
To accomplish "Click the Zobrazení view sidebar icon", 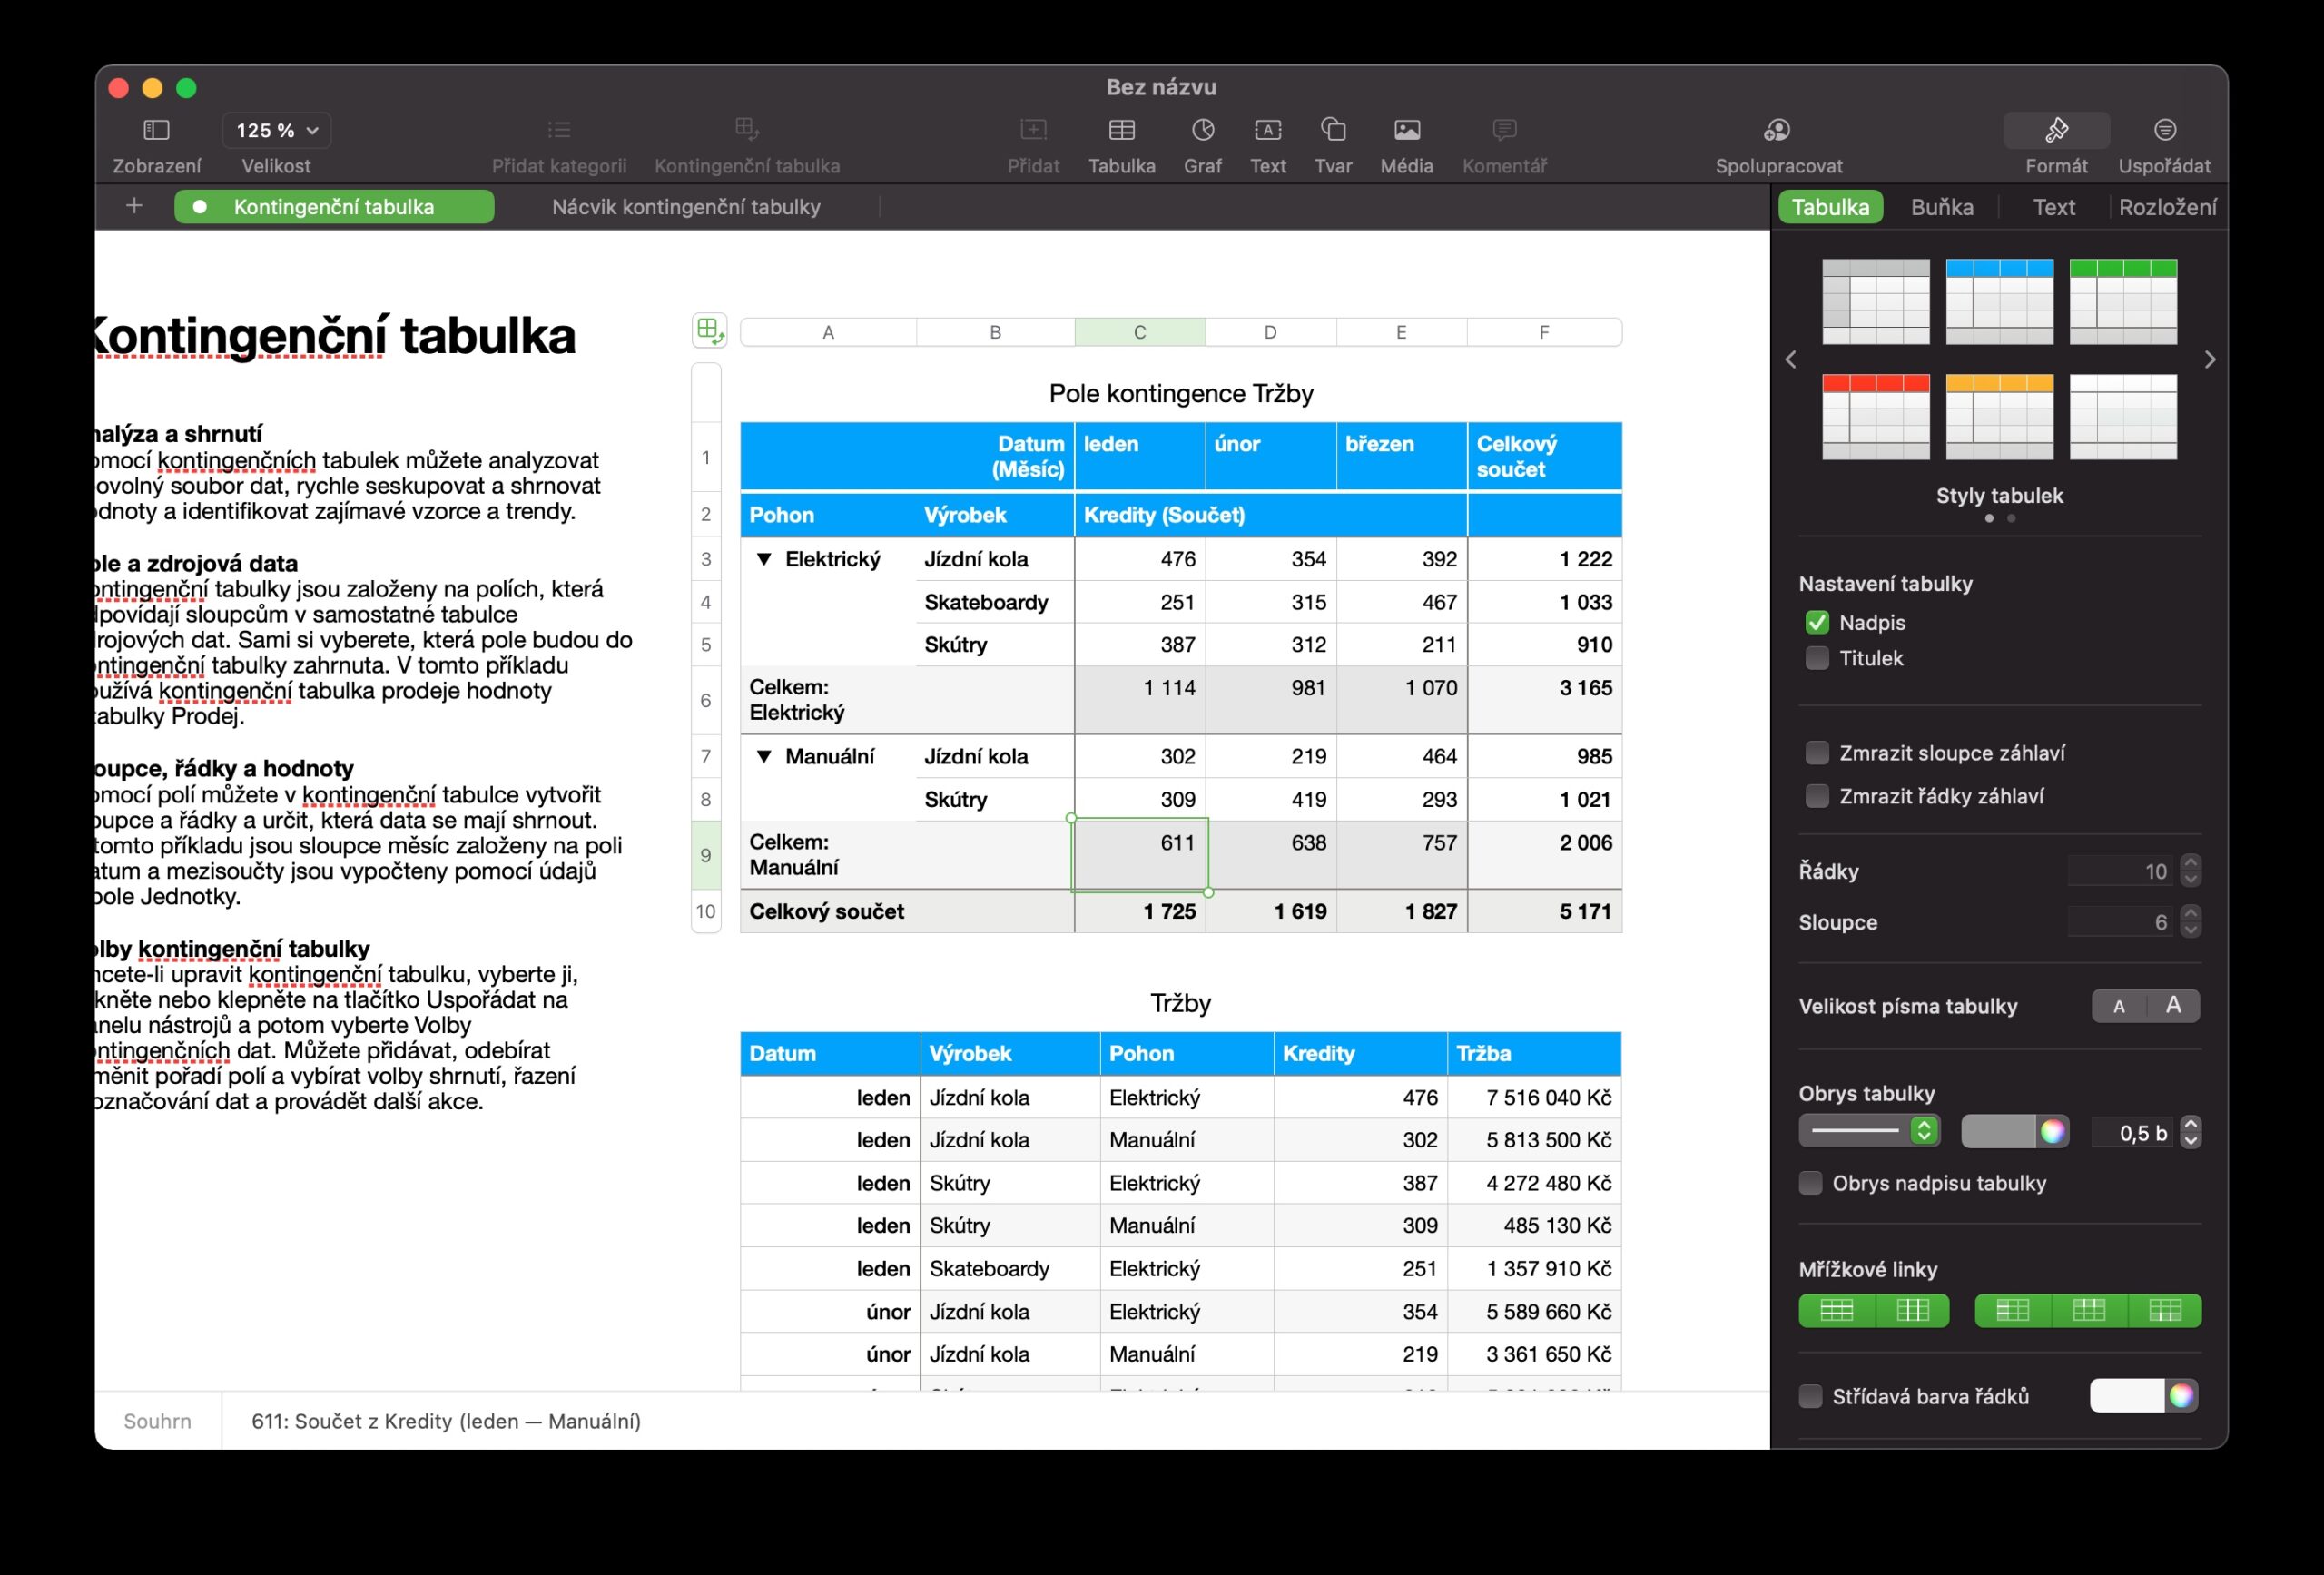I will point(156,130).
